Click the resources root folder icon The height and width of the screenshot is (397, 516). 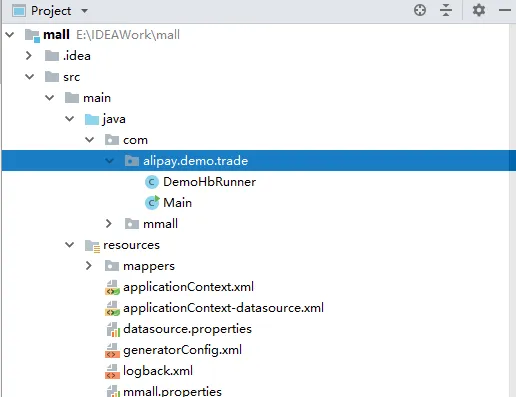pos(92,246)
